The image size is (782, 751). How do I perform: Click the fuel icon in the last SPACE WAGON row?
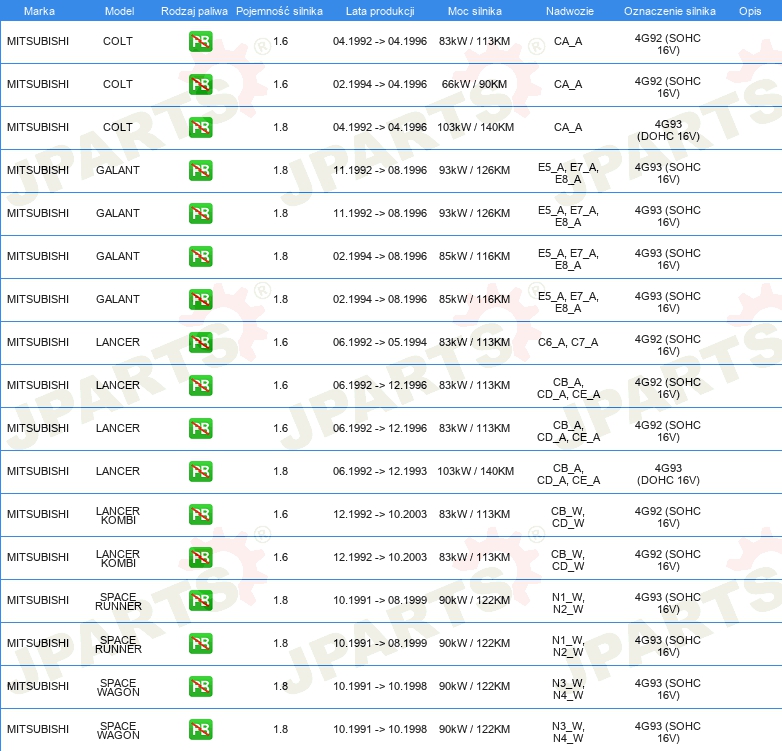pyautogui.click(x=200, y=730)
